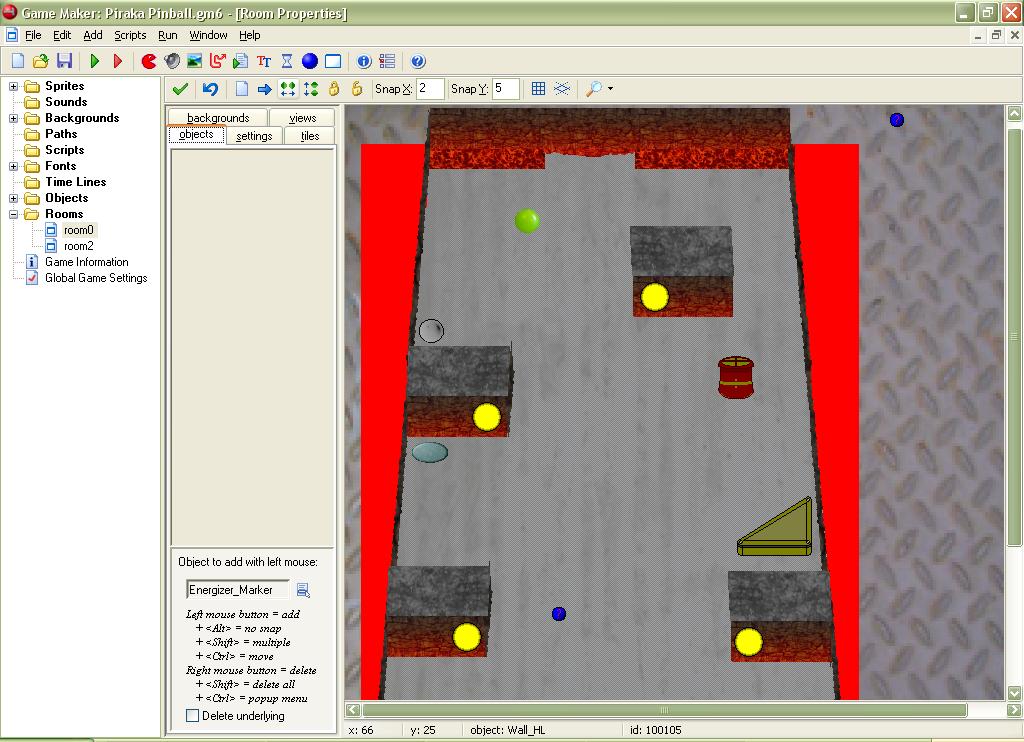Open the zoom options dropdown arrow
The height and width of the screenshot is (742, 1024).
point(611,88)
